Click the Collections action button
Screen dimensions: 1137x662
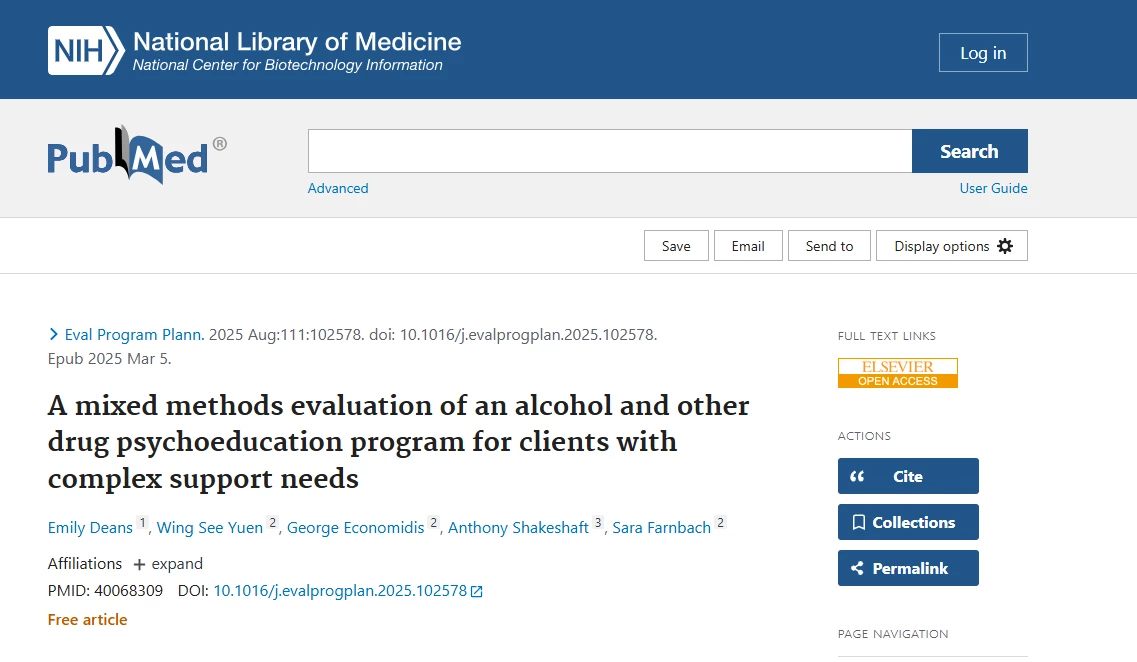tap(908, 522)
